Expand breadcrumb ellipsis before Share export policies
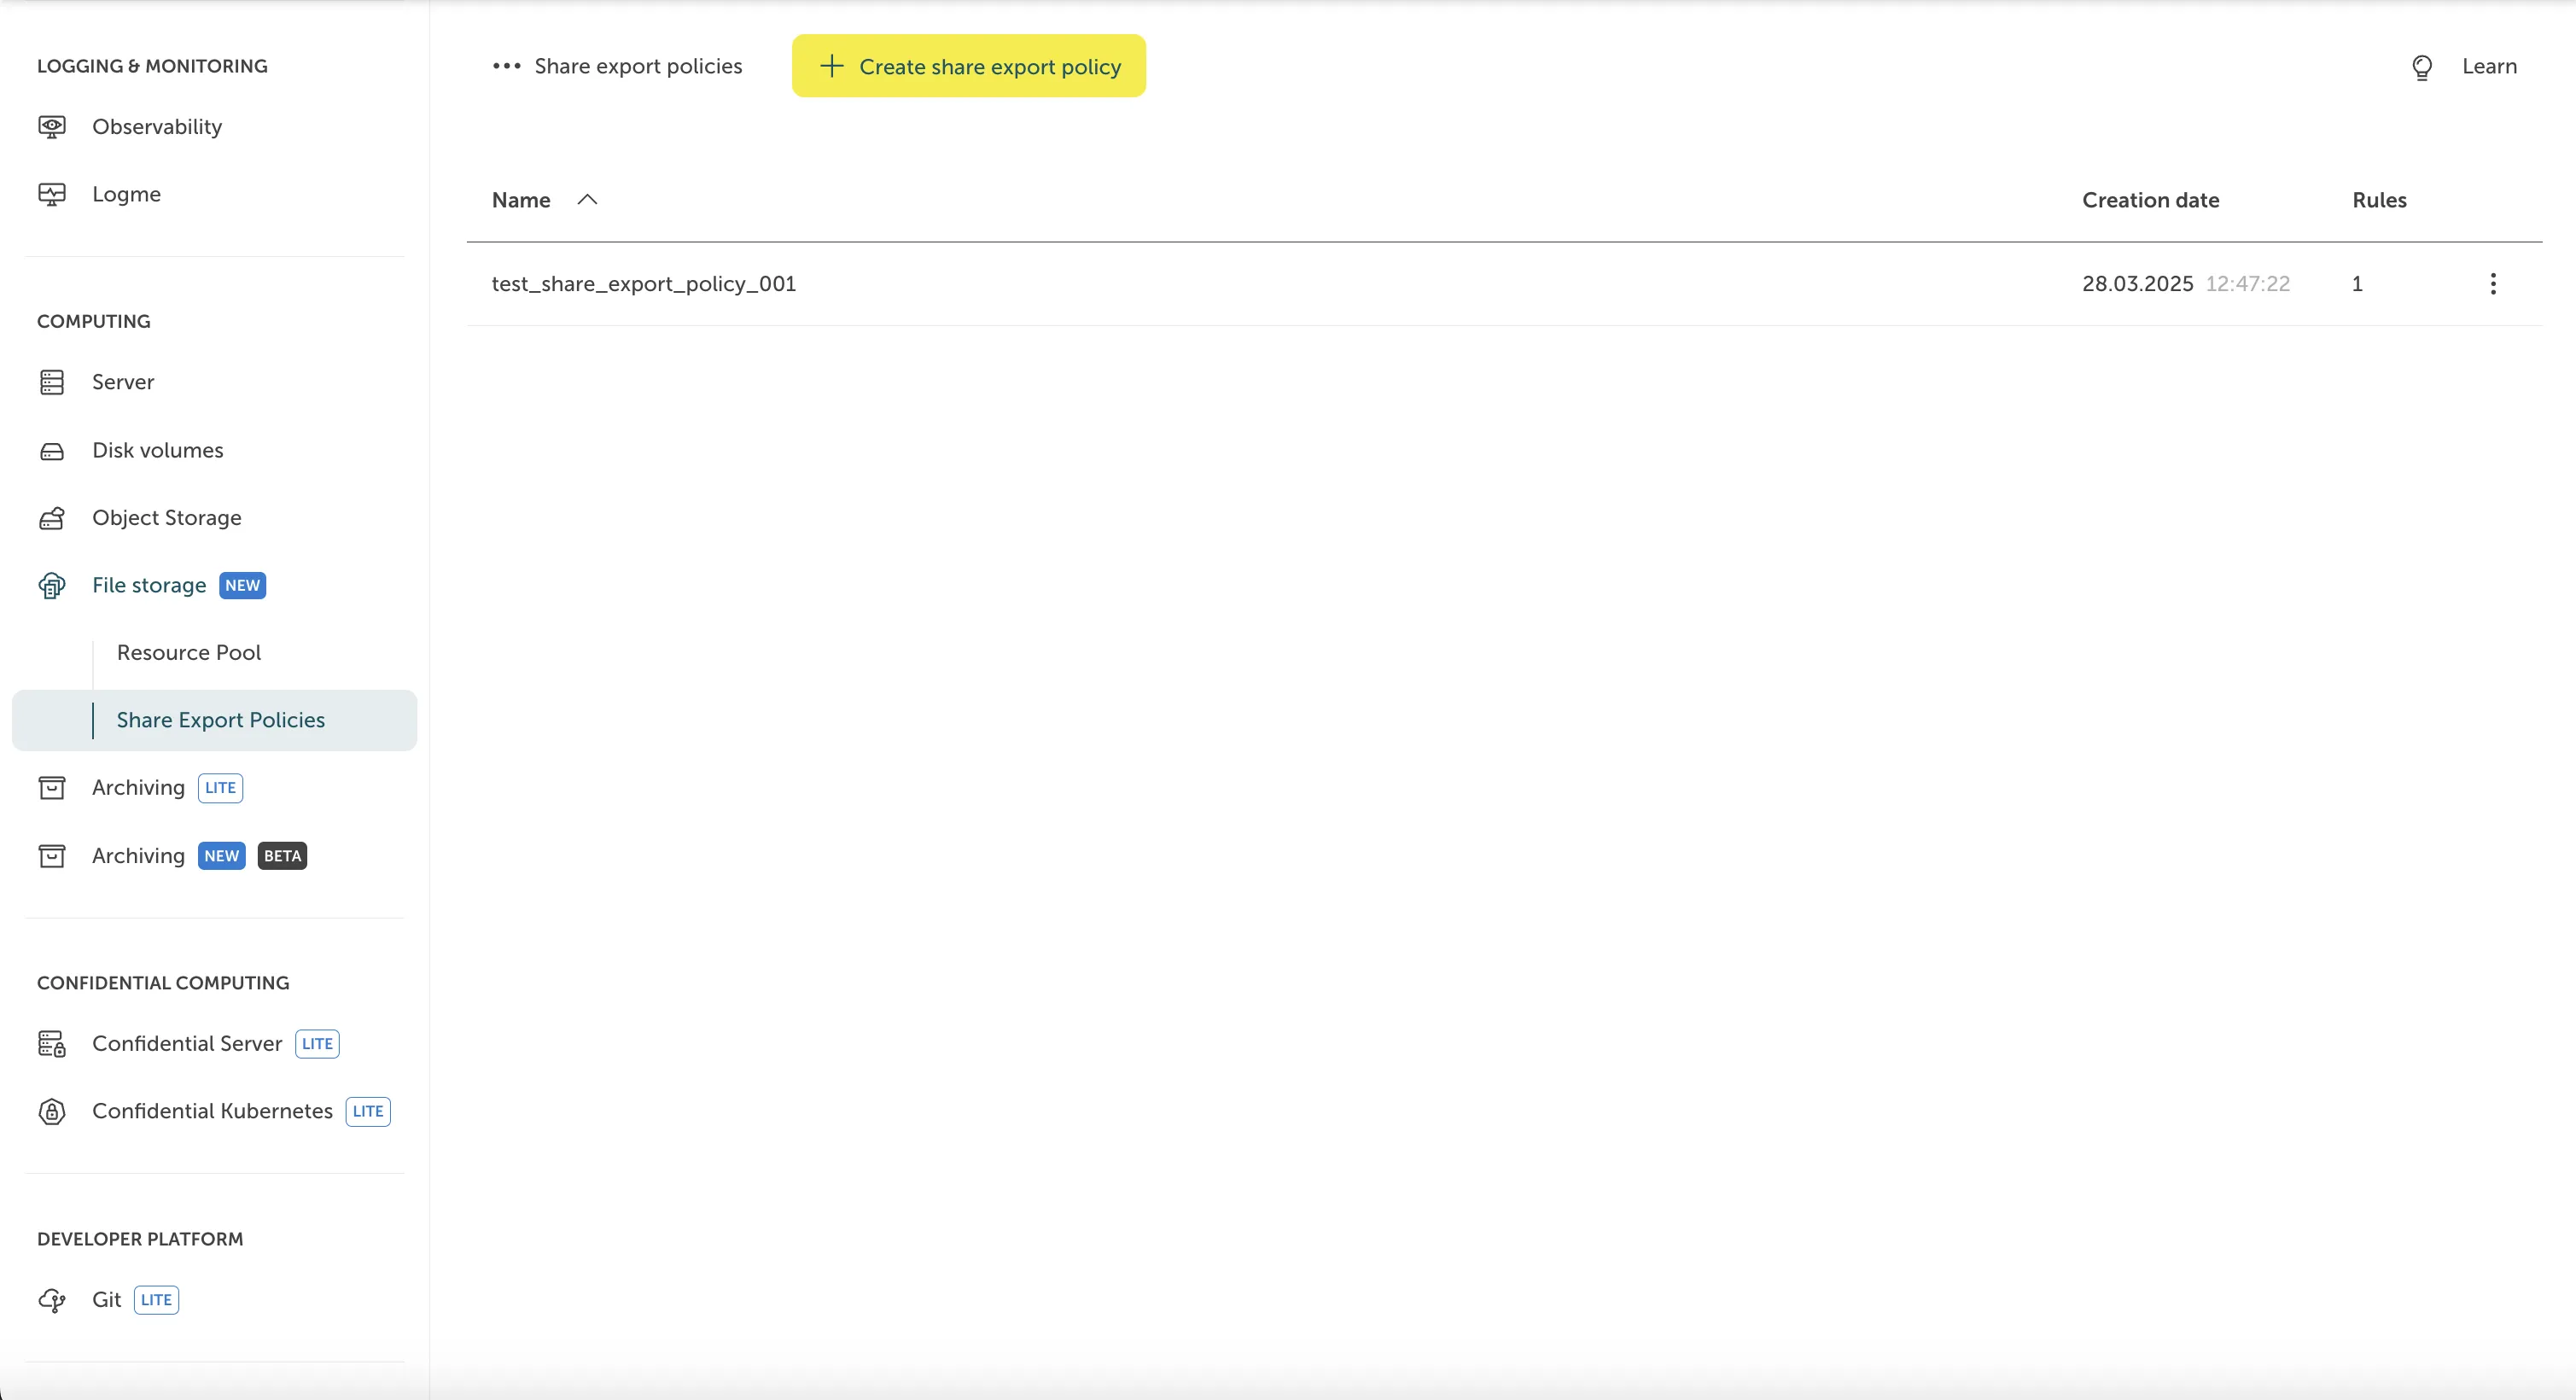Screen dimensions: 2576x1400 (506, 66)
